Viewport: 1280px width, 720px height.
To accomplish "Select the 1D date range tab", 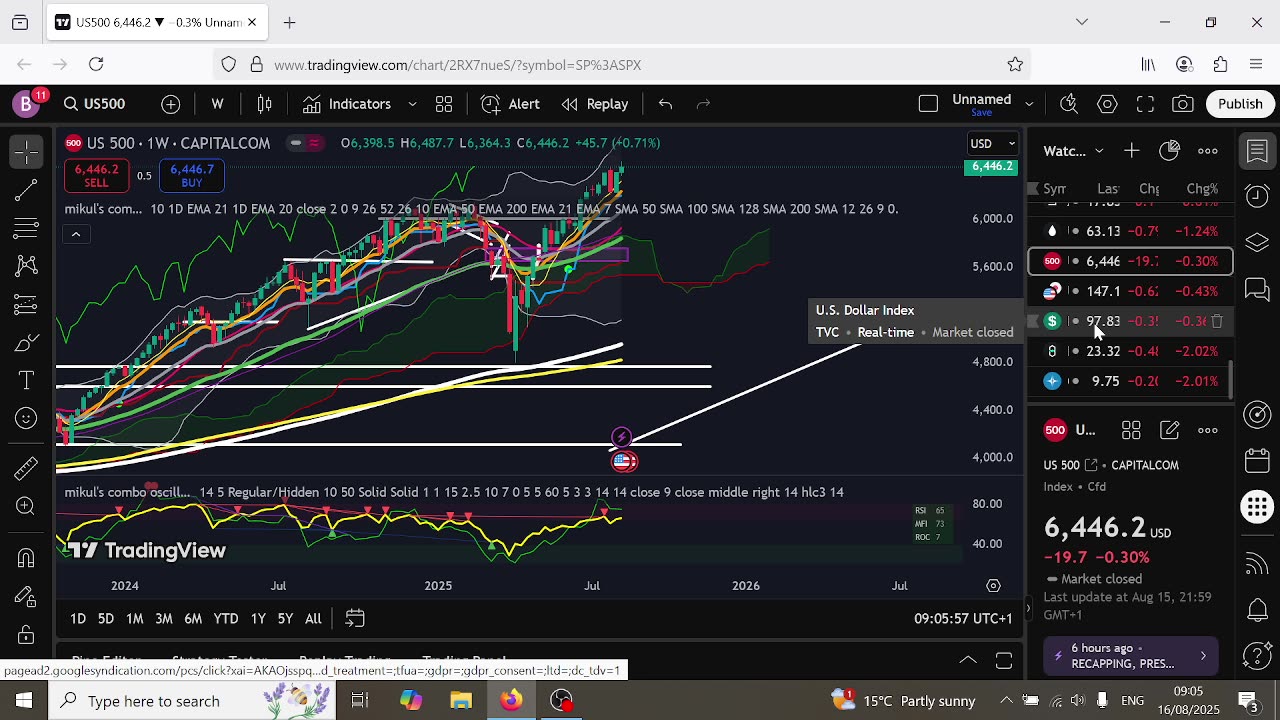I will coord(77,619).
